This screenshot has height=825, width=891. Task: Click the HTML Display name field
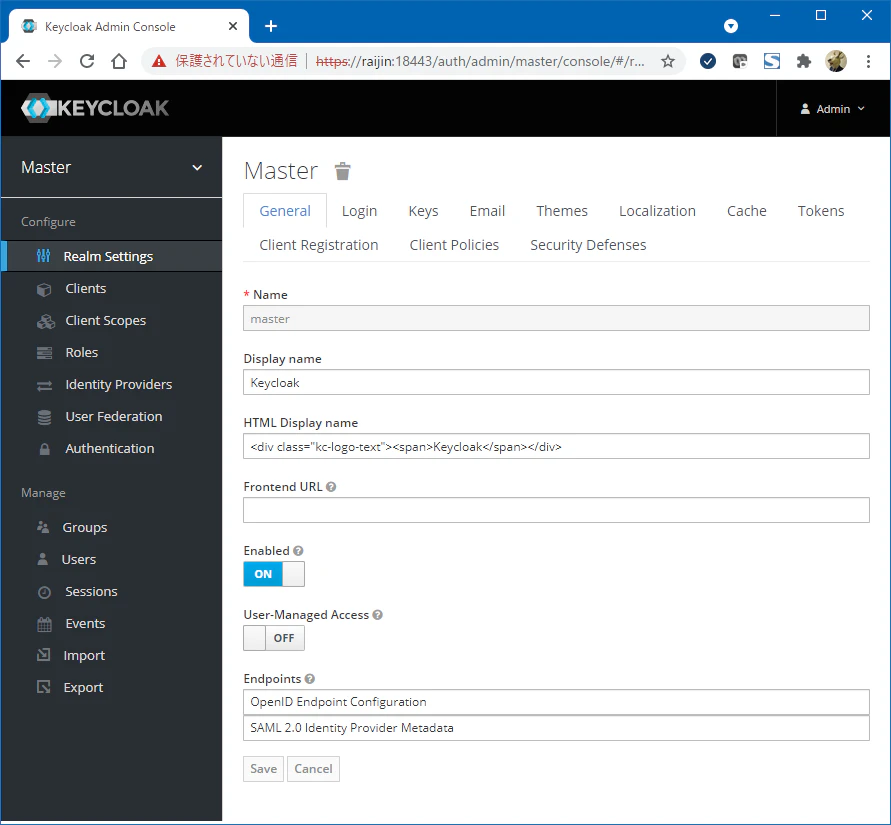point(556,447)
